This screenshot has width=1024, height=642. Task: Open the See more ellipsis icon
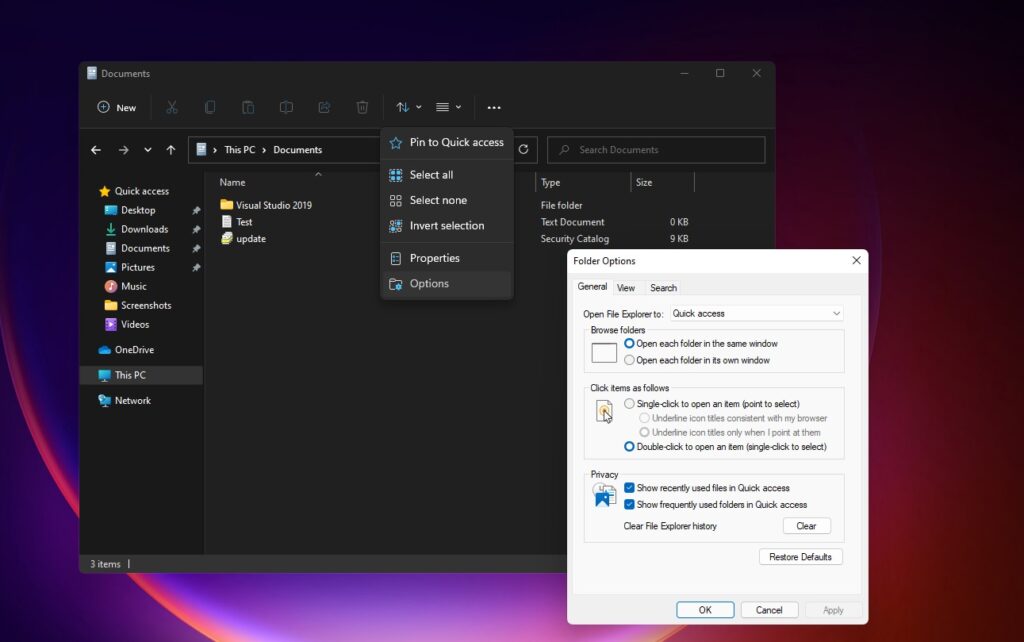tap(493, 107)
